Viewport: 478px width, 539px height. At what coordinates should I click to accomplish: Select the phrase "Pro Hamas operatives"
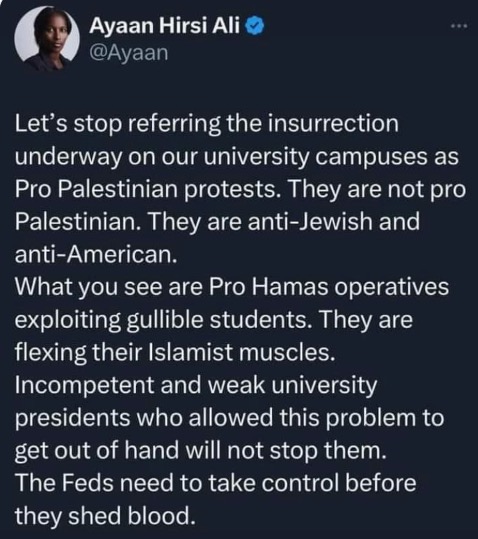pos(329,287)
